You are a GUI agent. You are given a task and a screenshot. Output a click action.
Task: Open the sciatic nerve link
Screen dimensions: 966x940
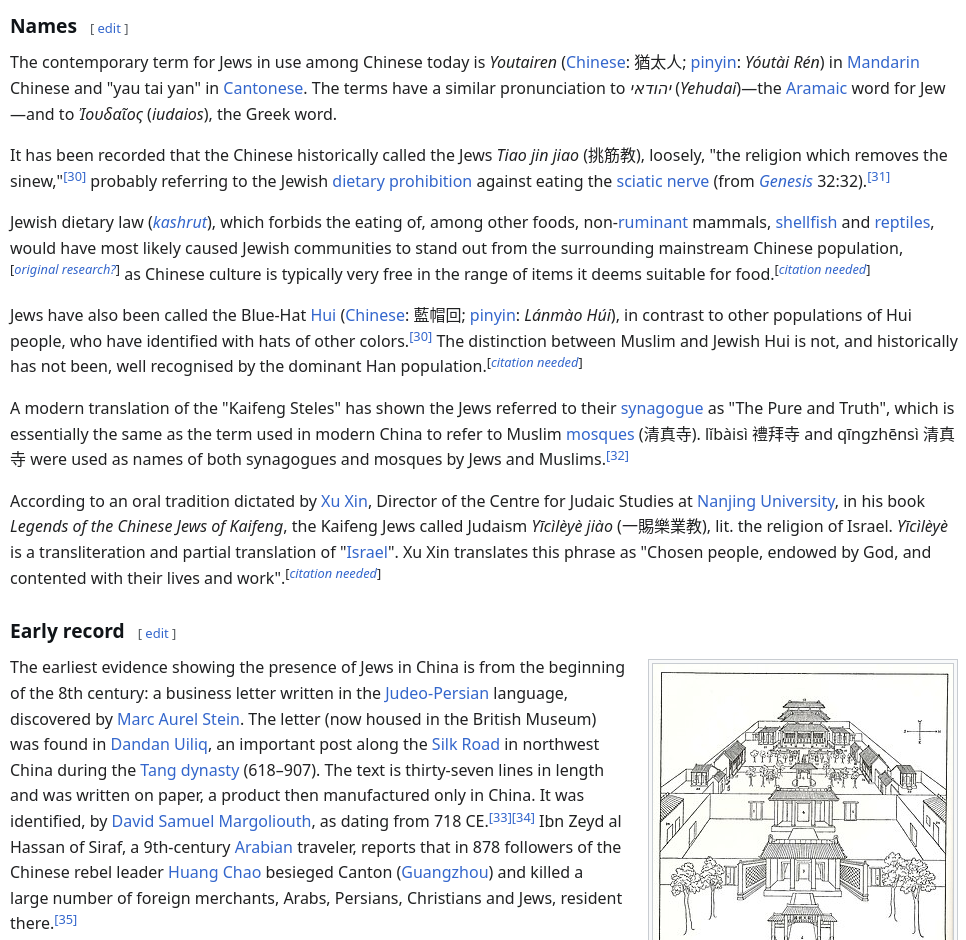662,181
